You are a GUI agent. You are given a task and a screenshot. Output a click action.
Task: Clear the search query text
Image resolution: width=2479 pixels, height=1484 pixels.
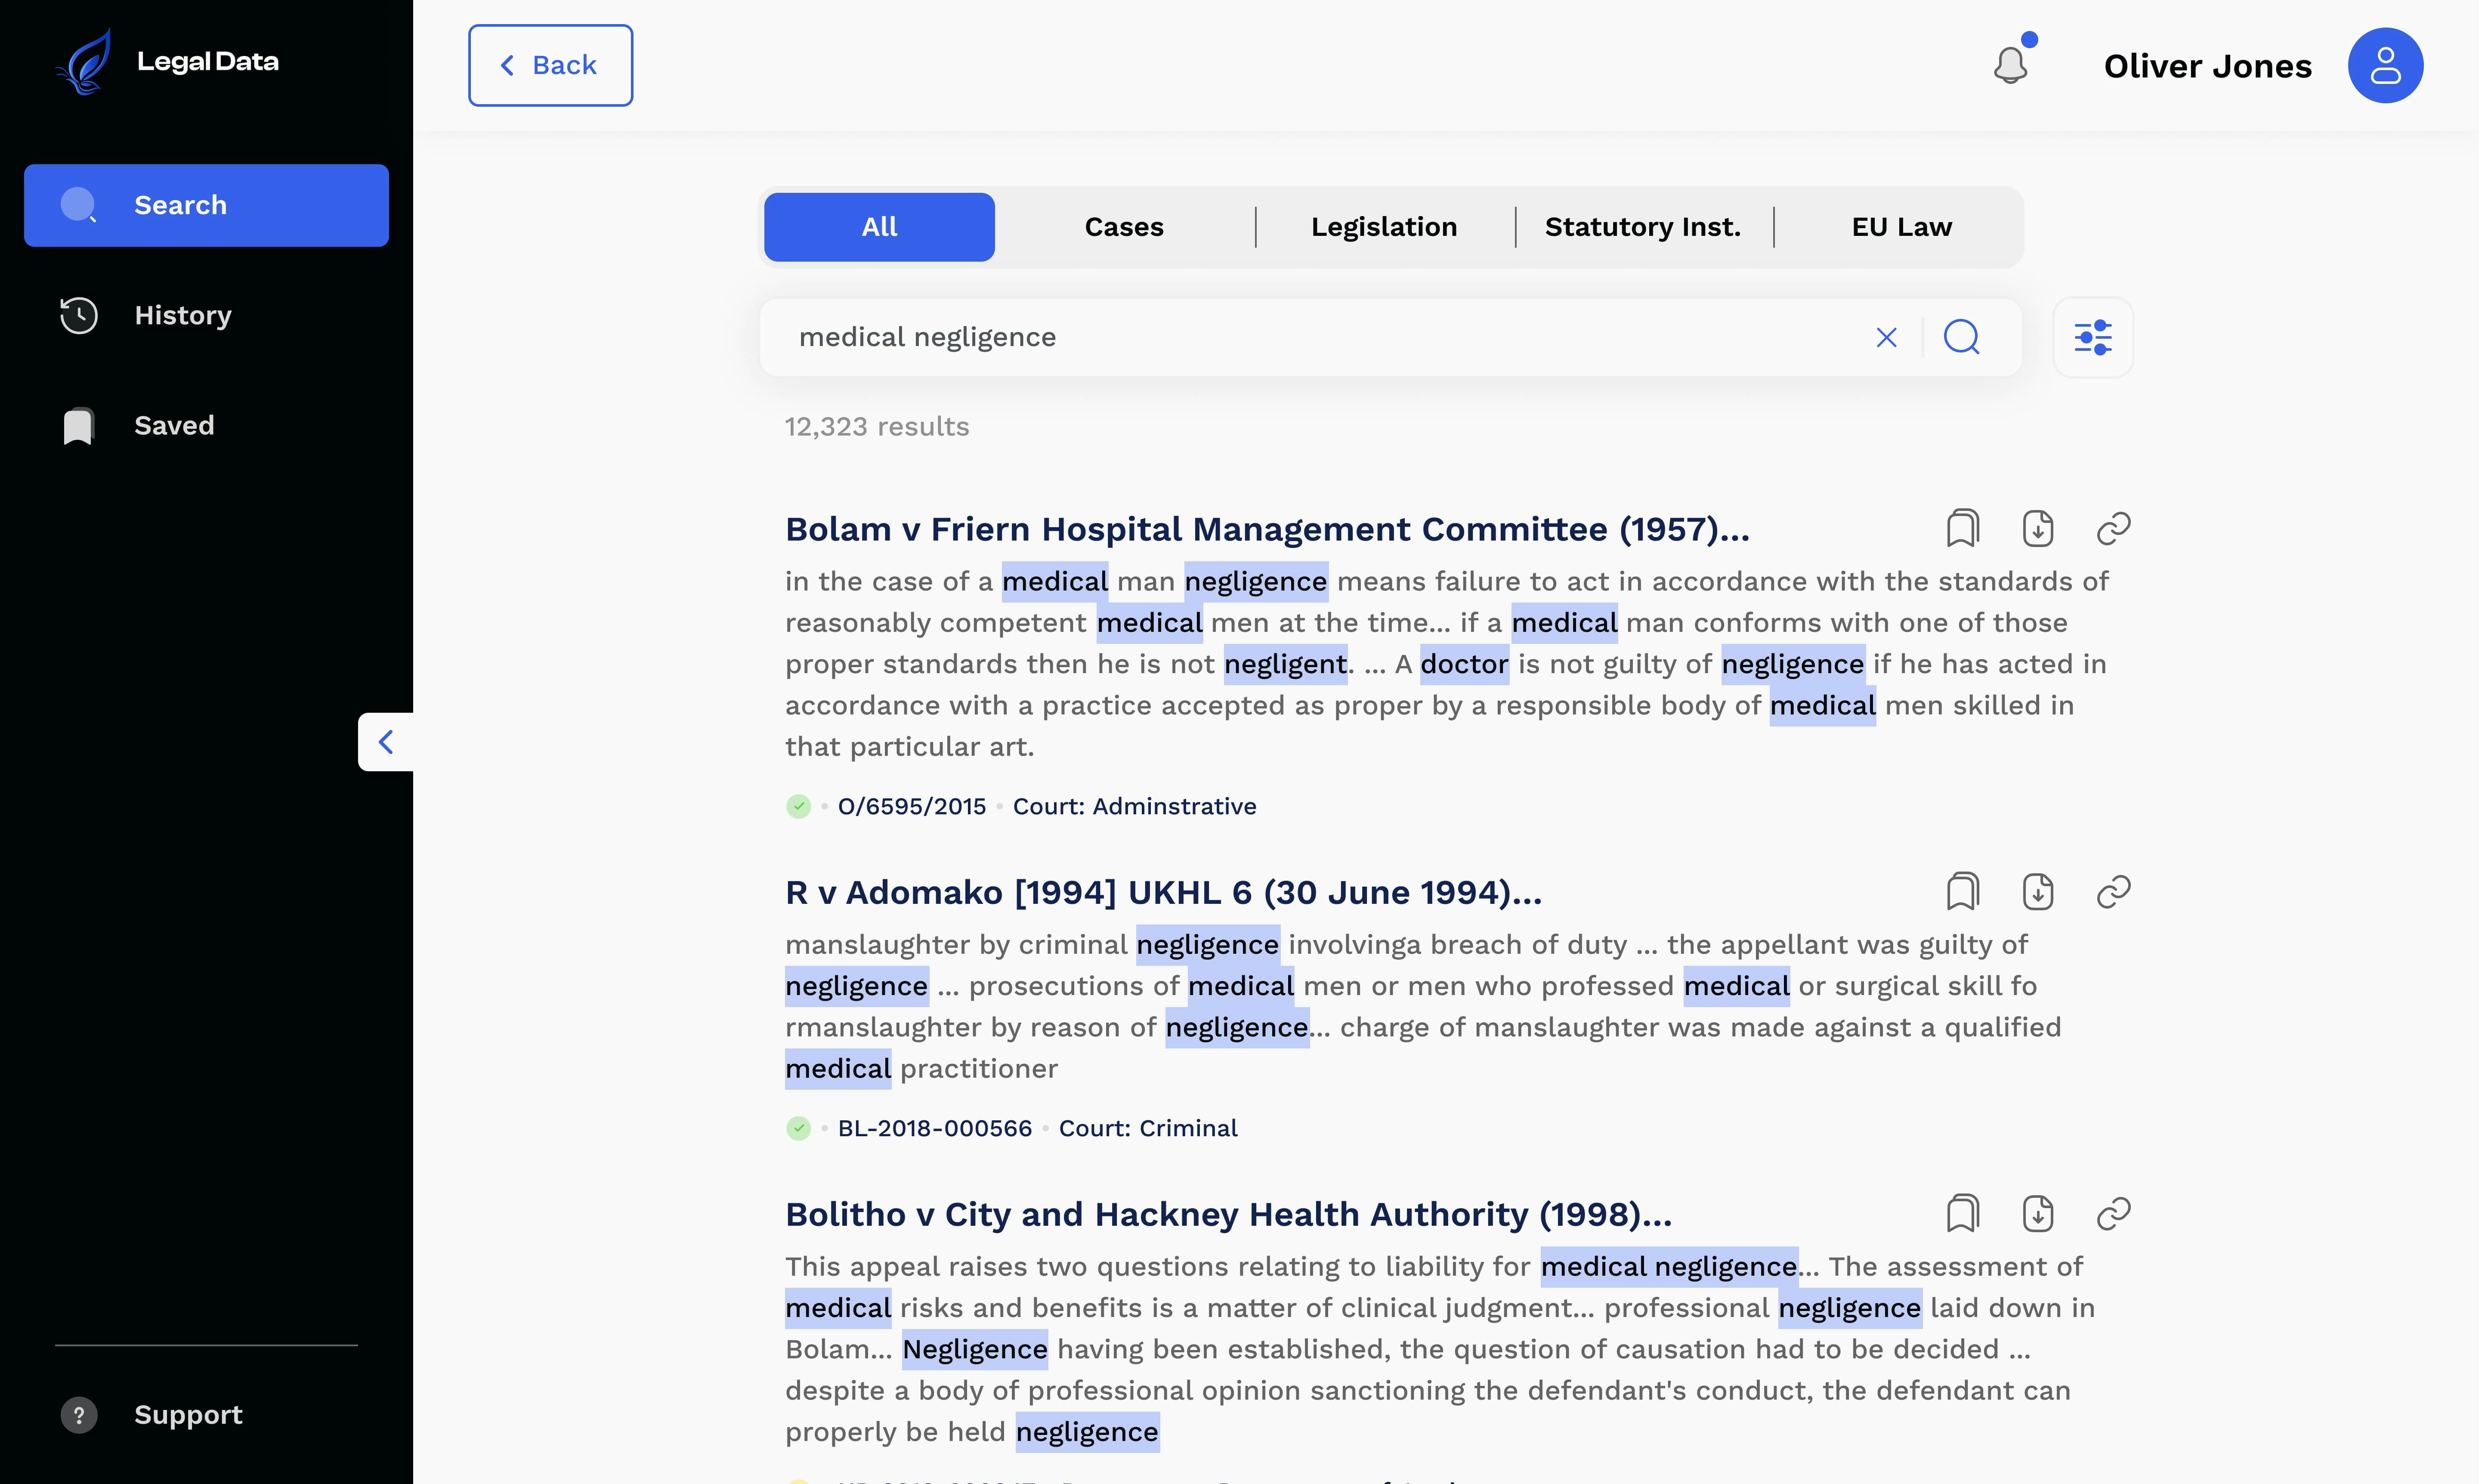[1886, 338]
